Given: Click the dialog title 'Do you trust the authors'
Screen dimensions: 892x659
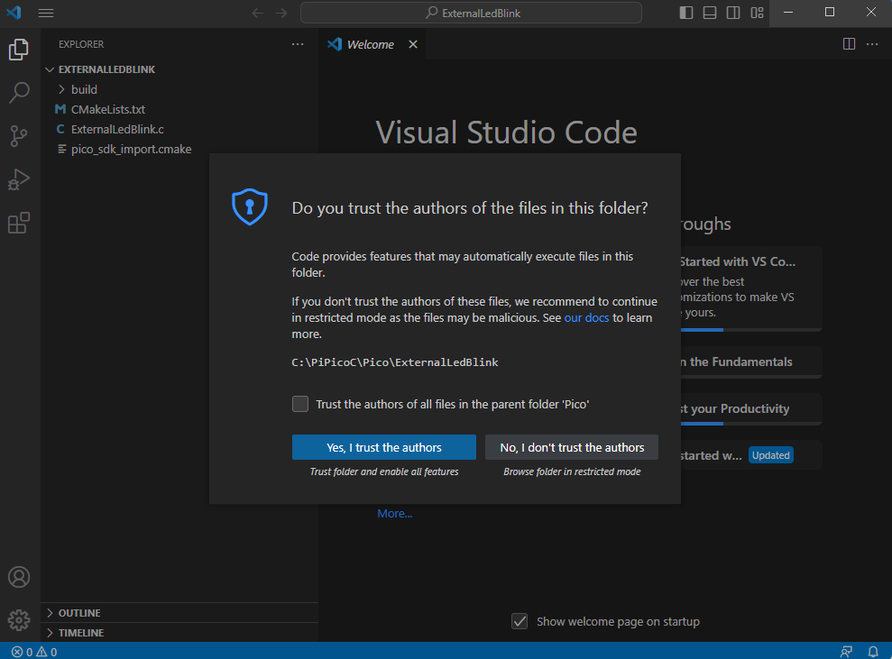Looking at the screenshot, I should (x=470, y=208).
